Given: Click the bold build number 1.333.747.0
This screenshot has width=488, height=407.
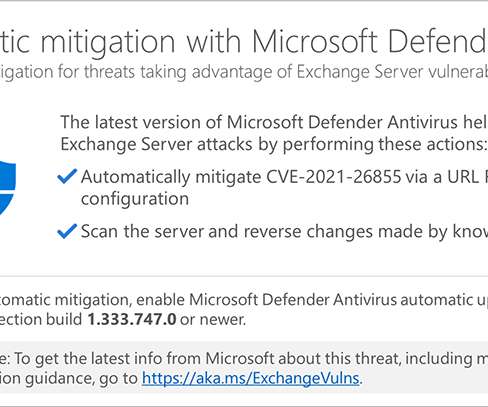Looking at the screenshot, I should 132,319.
